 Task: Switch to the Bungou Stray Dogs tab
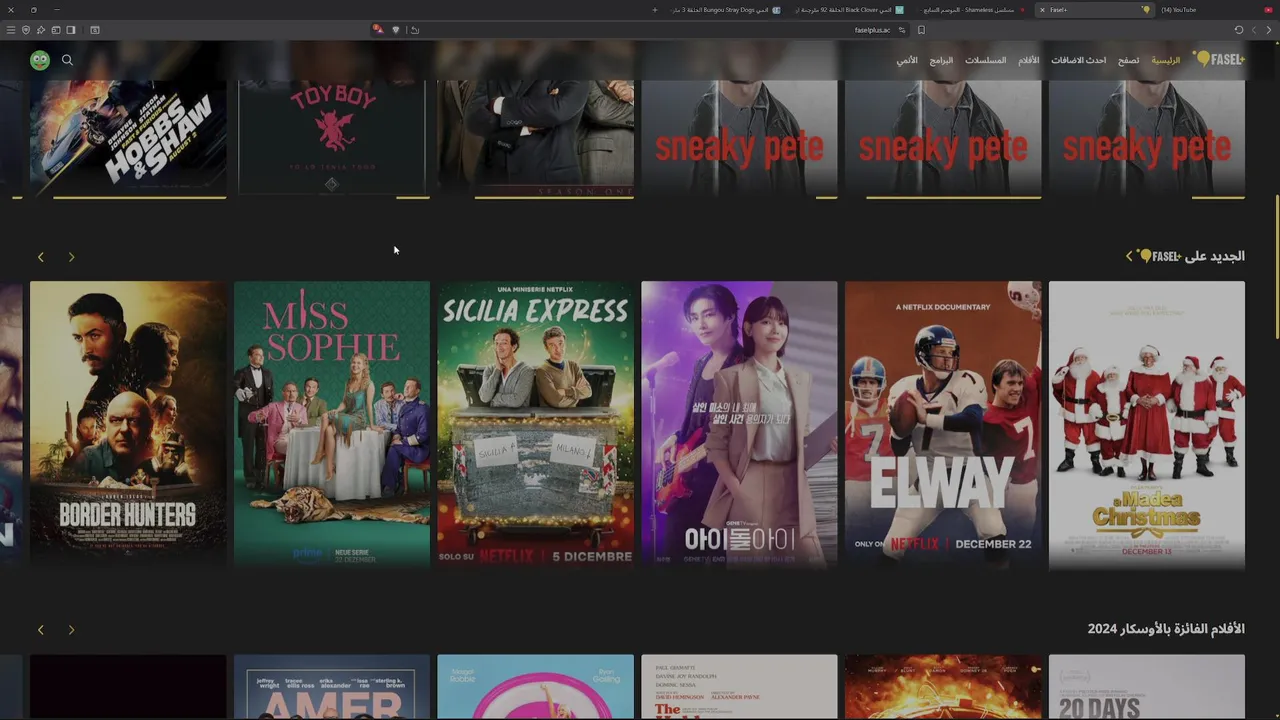(x=727, y=10)
